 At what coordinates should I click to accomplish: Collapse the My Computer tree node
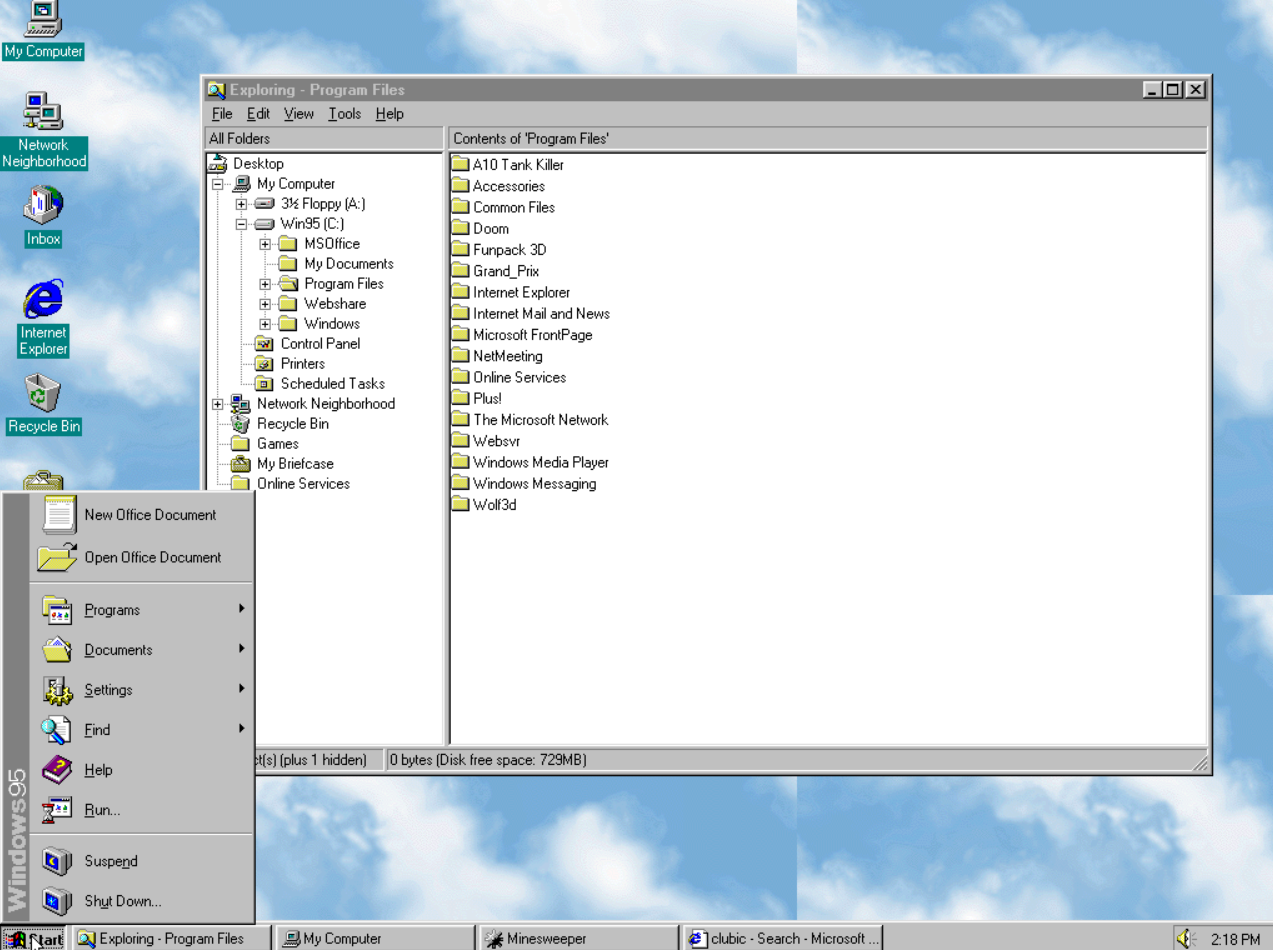click(x=216, y=183)
